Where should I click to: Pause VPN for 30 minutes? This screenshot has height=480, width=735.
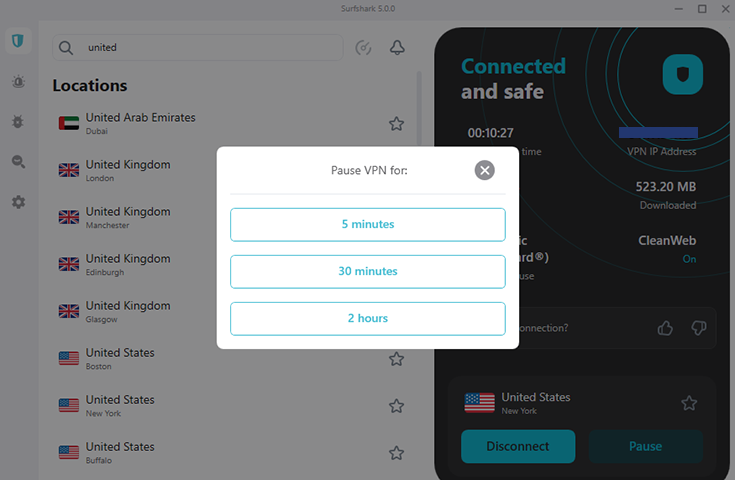[x=368, y=271]
